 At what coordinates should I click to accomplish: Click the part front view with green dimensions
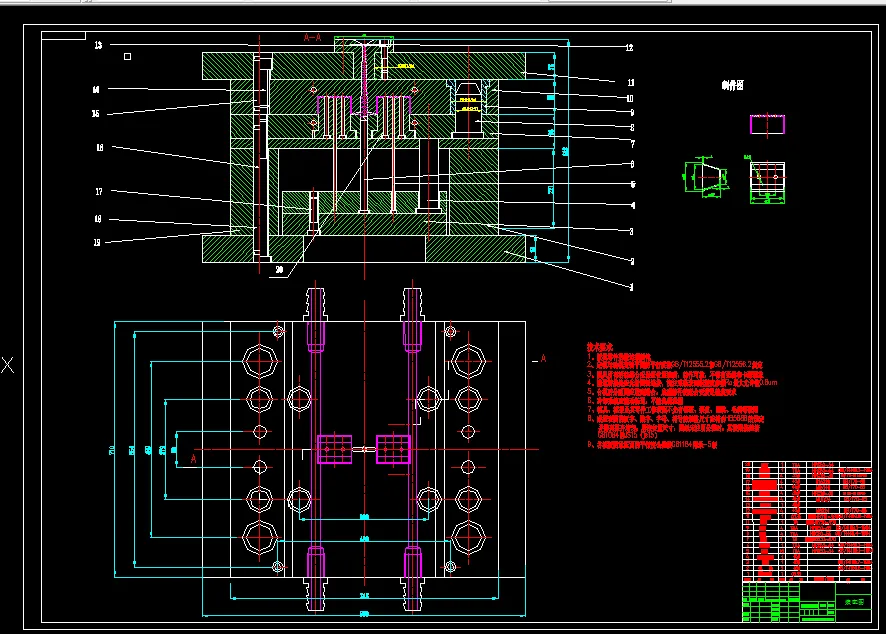(767, 180)
